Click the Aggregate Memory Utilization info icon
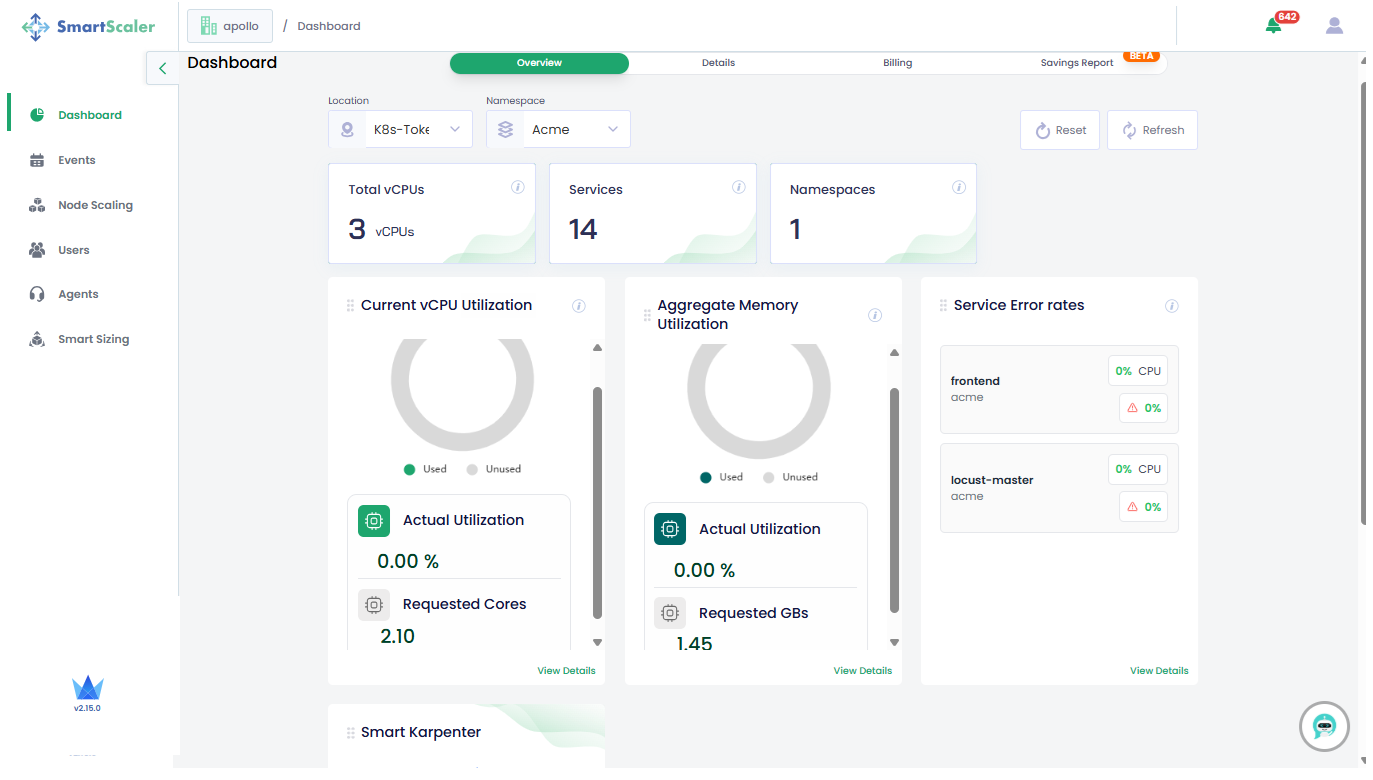 click(x=875, y=315)
